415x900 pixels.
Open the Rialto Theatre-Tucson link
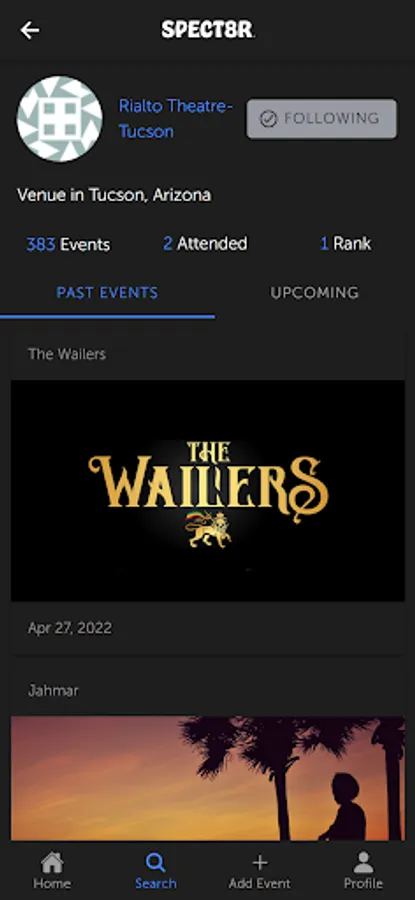point(176,119)
